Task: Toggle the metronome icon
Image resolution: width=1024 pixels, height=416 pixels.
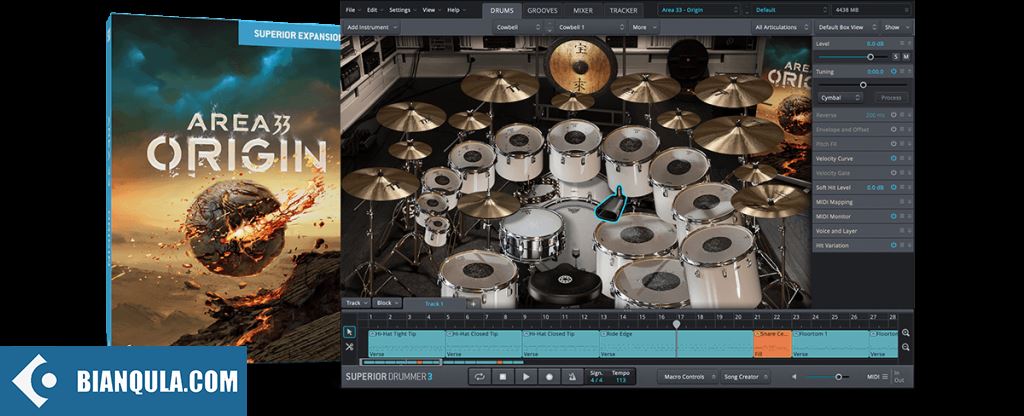Action: point(572,377)
